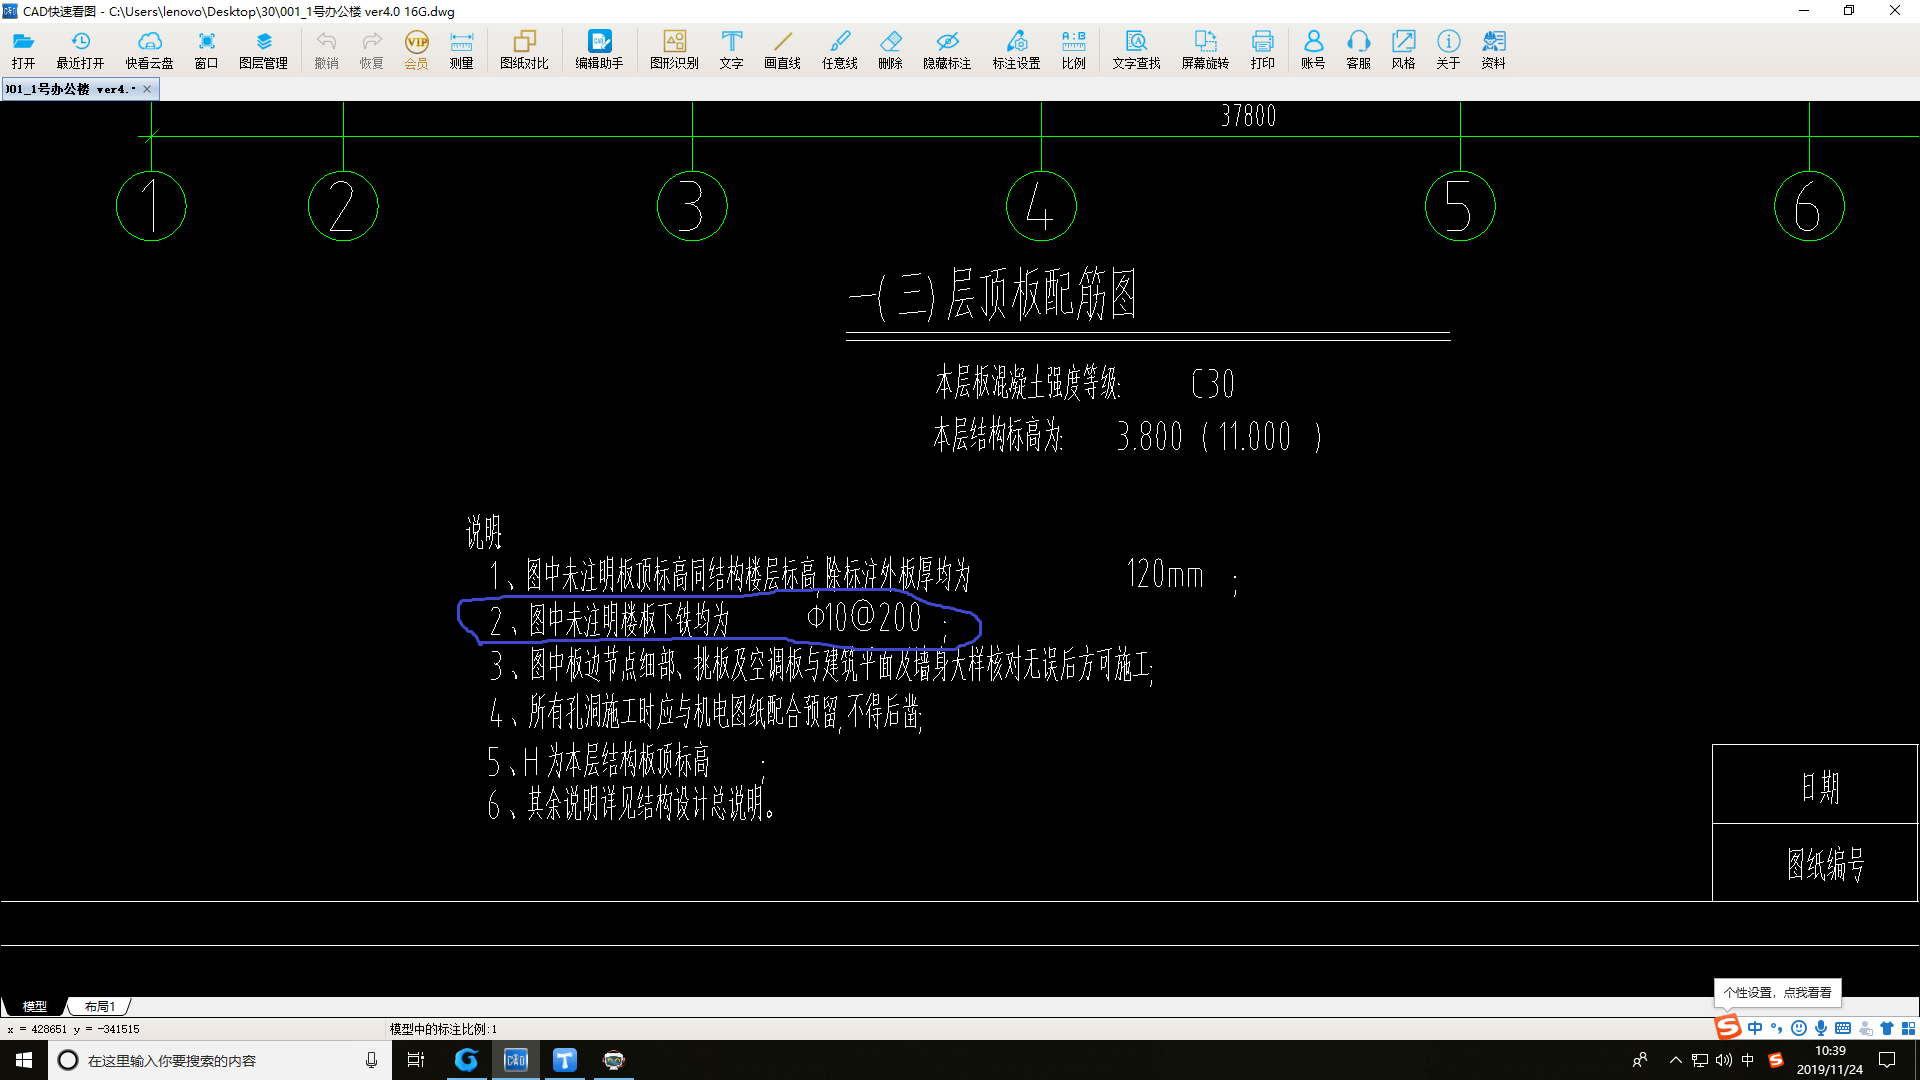Open the 账号 account menu
The height and width of the screenshot is (1080, 1920).
1313,50
